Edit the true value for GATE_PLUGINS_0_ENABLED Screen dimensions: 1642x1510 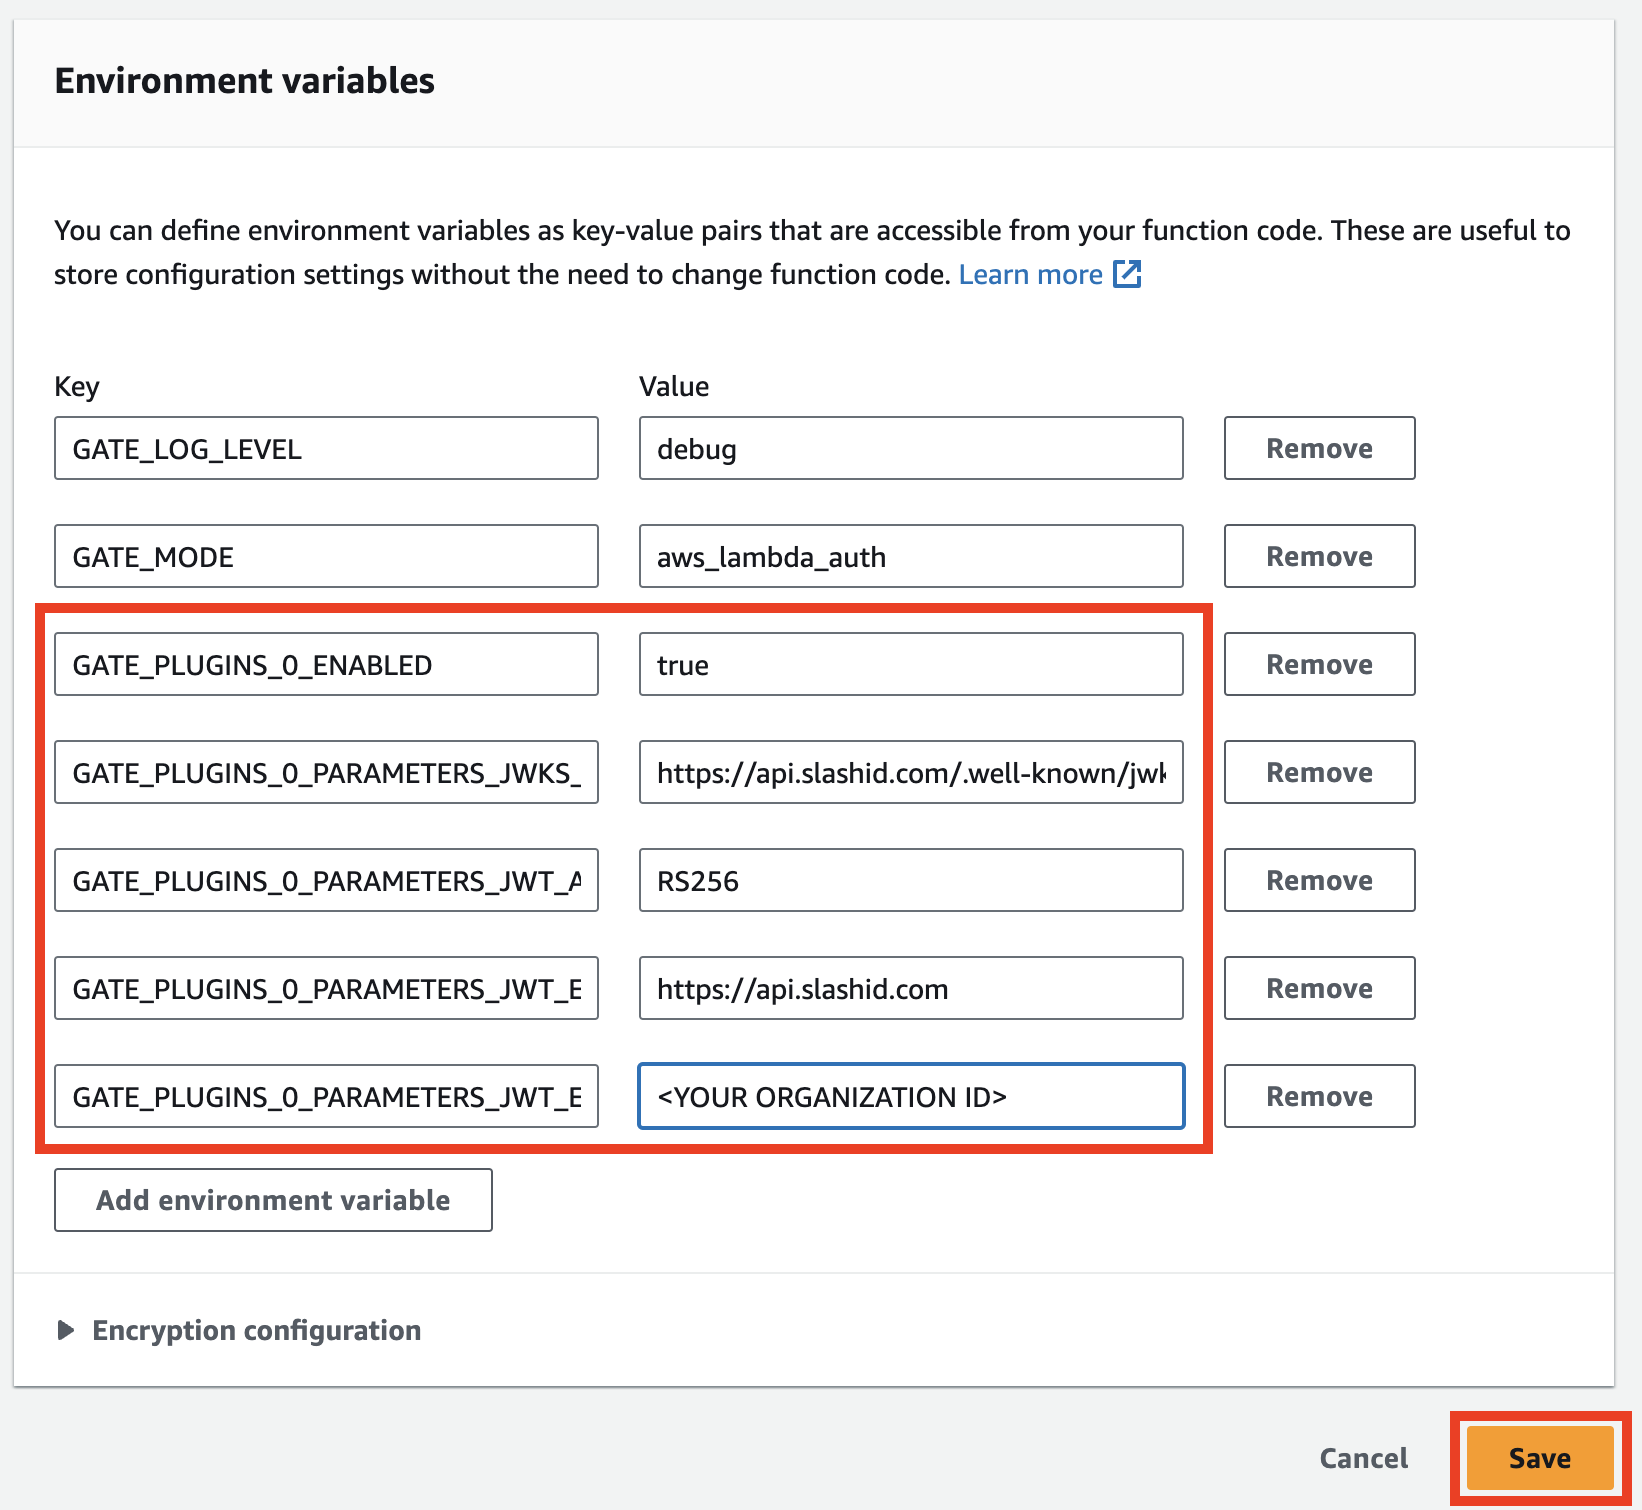[909, 664]
